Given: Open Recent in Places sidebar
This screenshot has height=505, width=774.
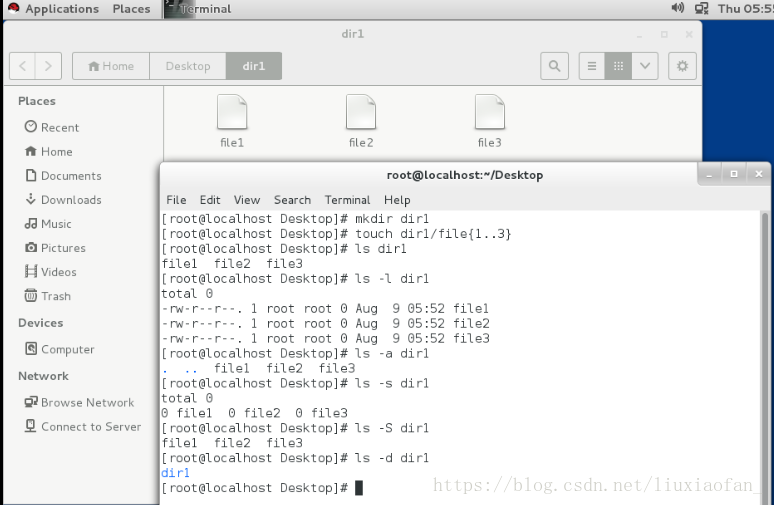Looking at the screenshot, I should tap(52, 127).
